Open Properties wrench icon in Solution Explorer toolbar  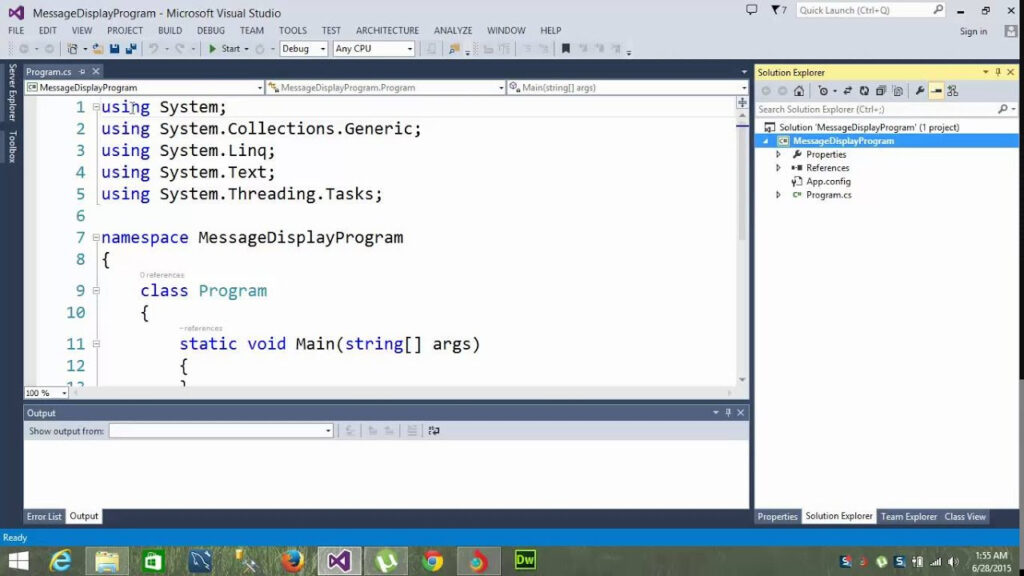click(x=920, y=91)
